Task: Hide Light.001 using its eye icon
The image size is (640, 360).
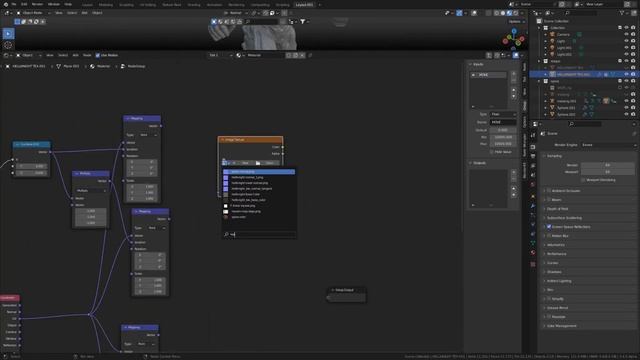Action: [627, 48]
